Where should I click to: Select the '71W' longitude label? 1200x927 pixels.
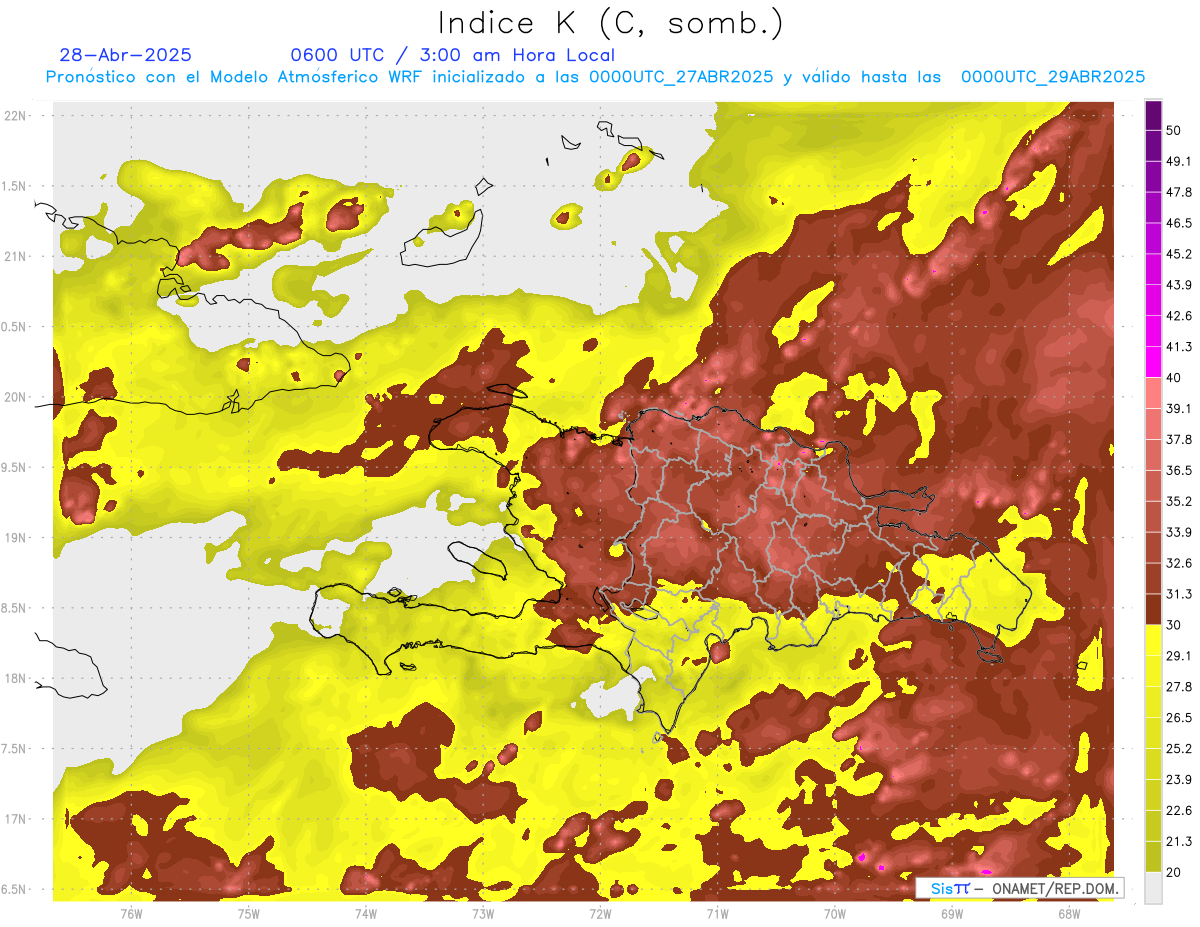pyautogui.click(x=717, y=913)
